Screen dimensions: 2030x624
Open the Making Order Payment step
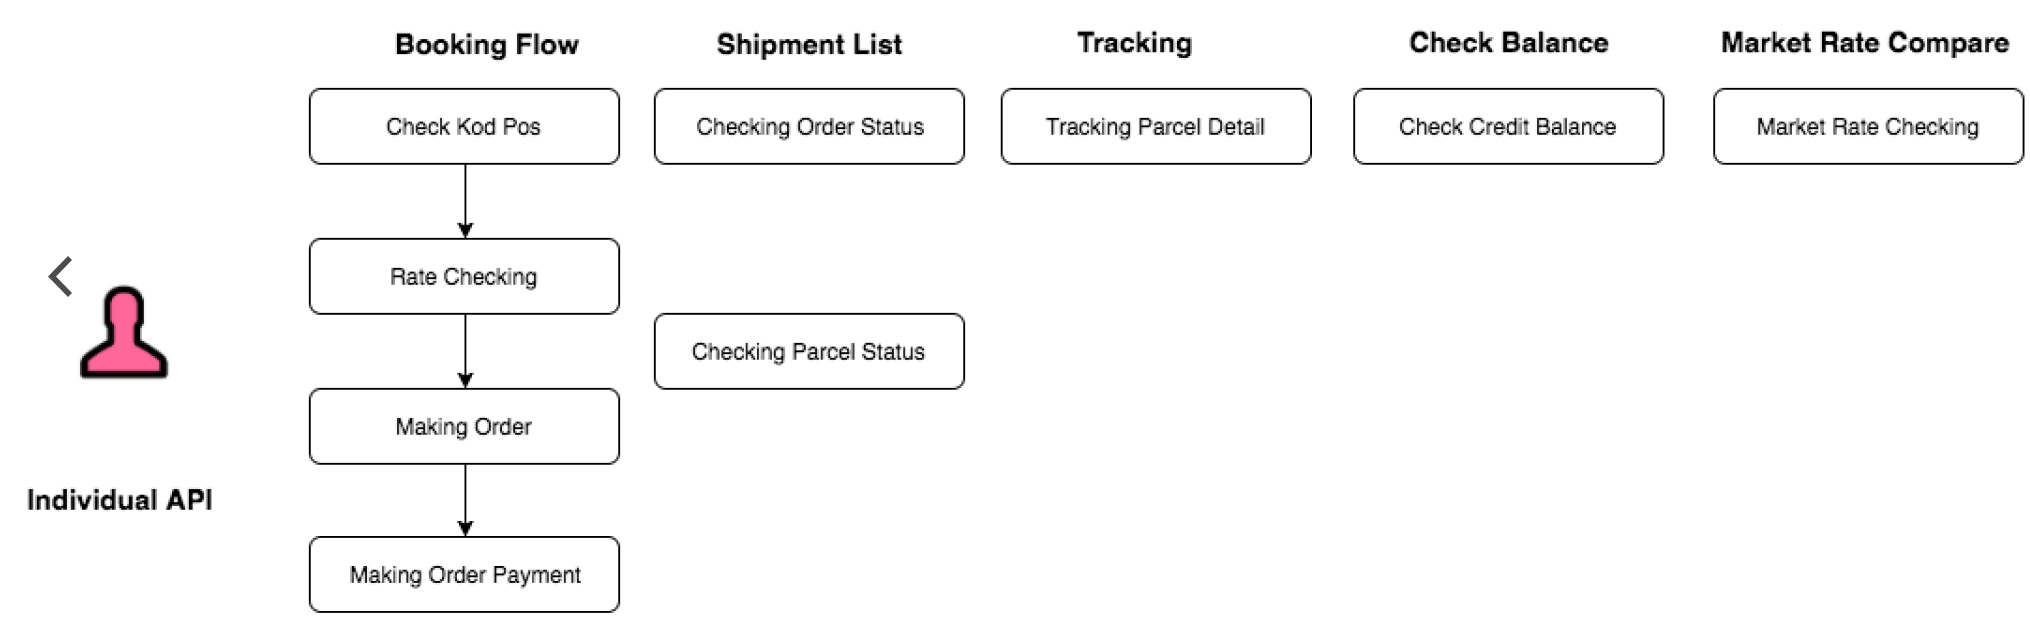(x=464, y=574)
